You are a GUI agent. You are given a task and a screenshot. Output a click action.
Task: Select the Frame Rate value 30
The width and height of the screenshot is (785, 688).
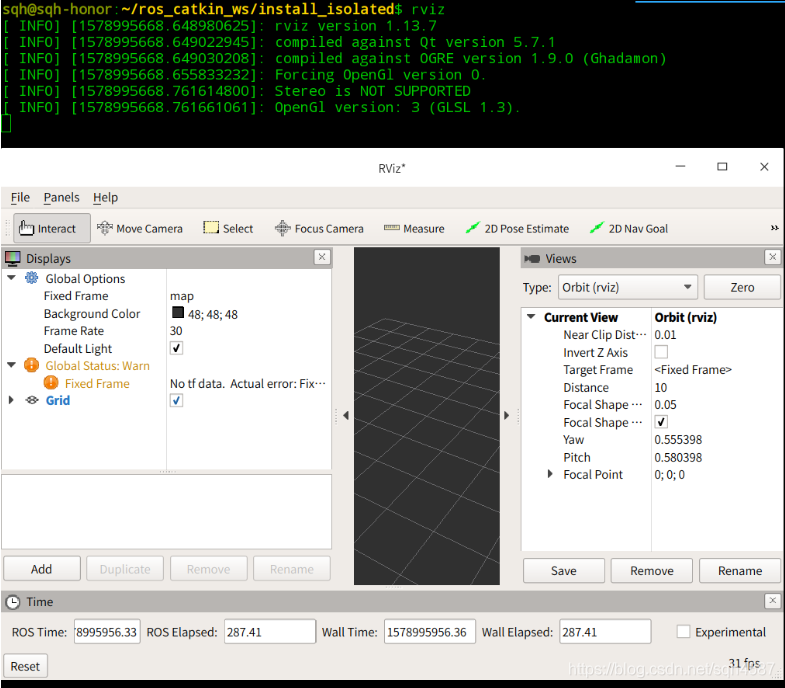click(176, 330)
